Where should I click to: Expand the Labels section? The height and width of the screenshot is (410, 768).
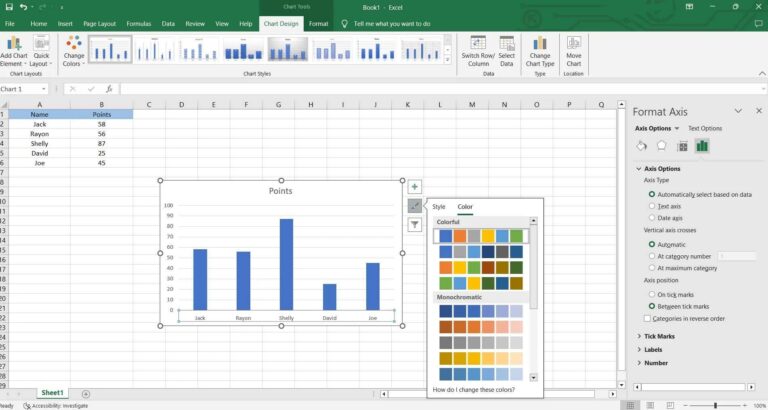pos(639,350)
